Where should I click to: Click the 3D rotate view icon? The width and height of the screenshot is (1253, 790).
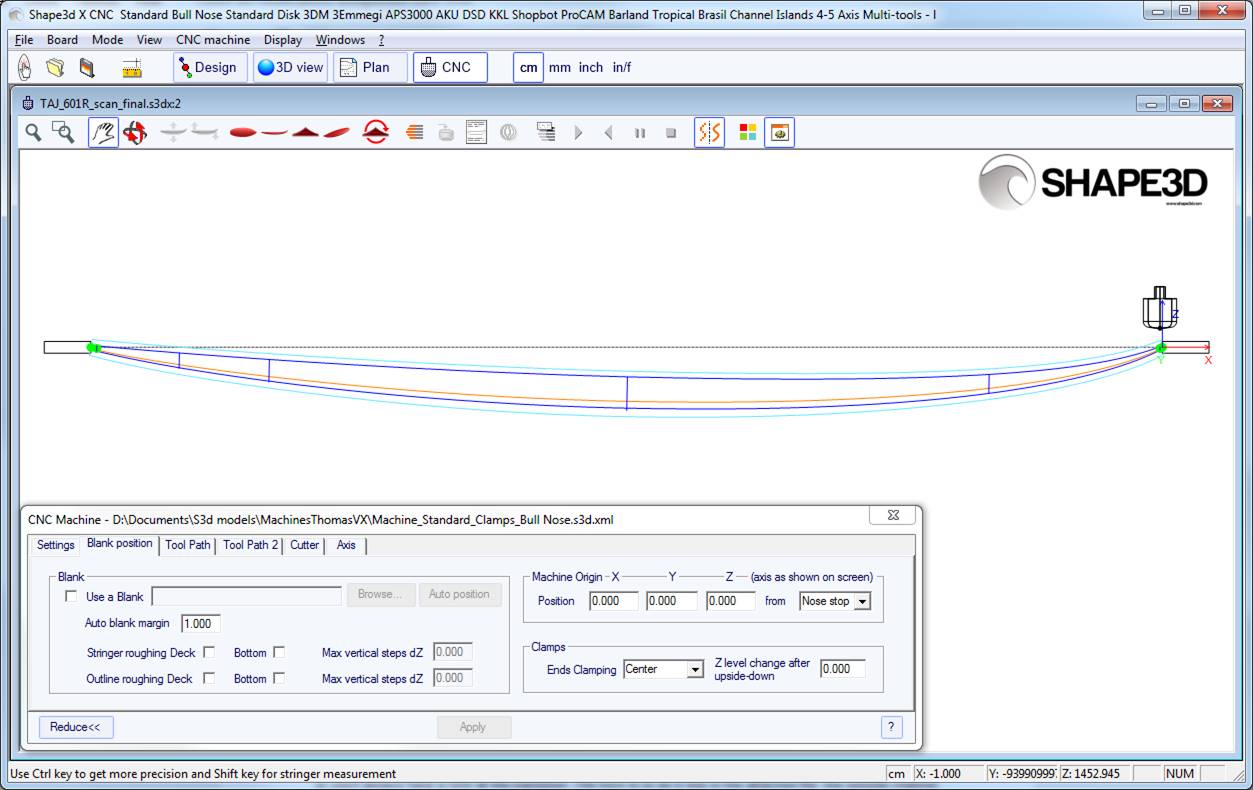135,132
